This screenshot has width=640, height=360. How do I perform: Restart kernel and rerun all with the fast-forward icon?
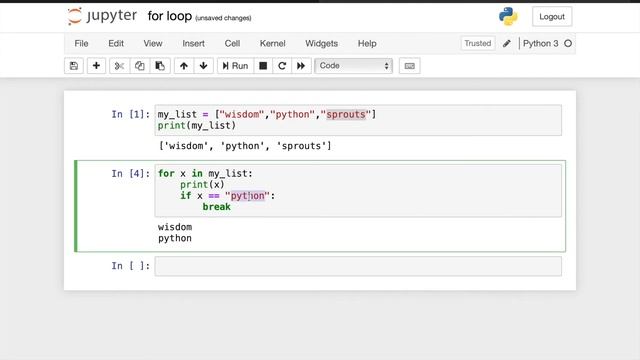[x=301, y=66]
